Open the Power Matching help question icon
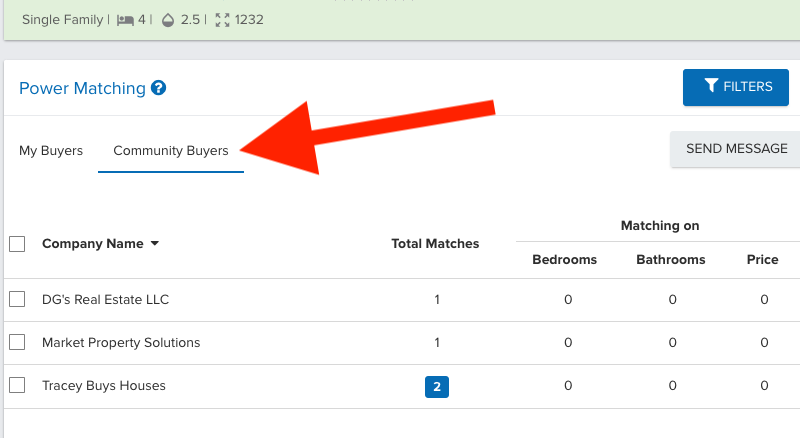 click(159, 88)
